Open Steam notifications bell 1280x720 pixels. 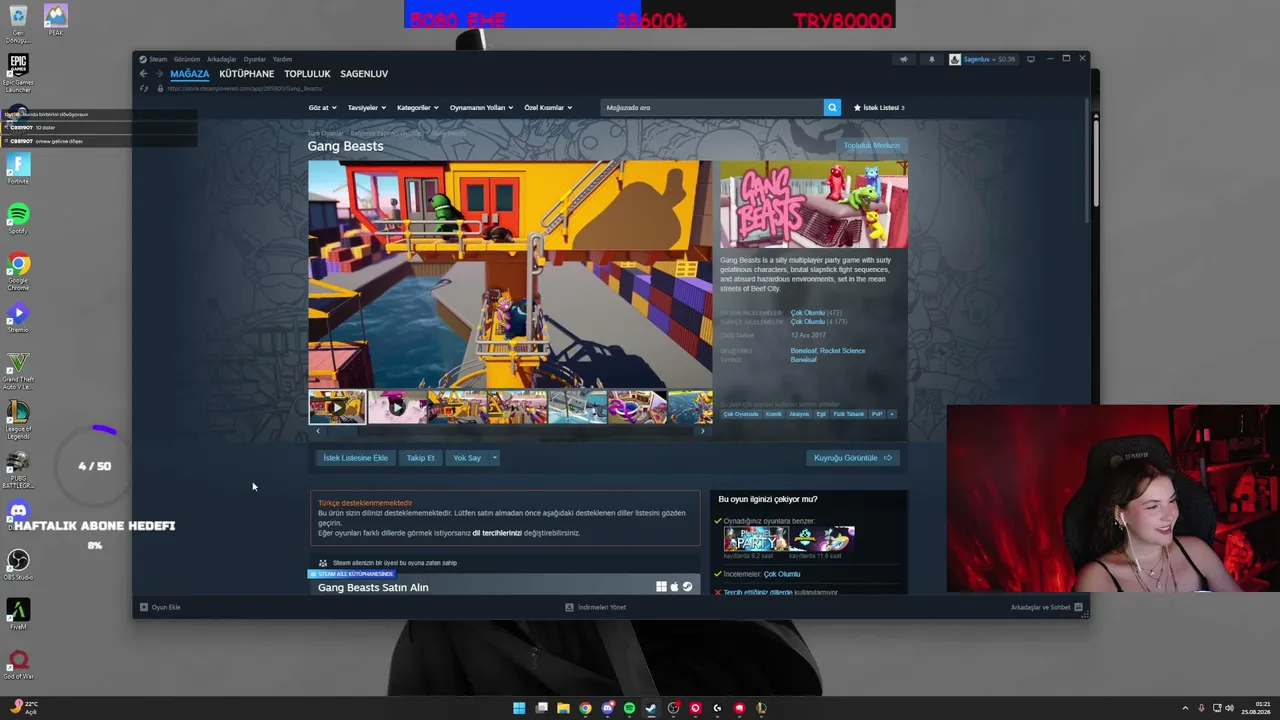pyautogui.click(x=931, y=59)
